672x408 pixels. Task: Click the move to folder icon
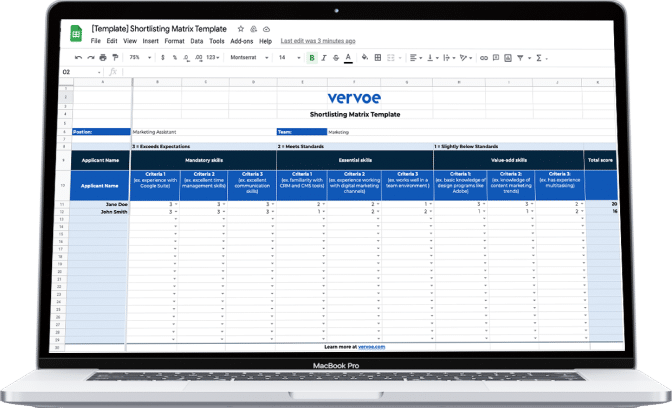[253, 29]
